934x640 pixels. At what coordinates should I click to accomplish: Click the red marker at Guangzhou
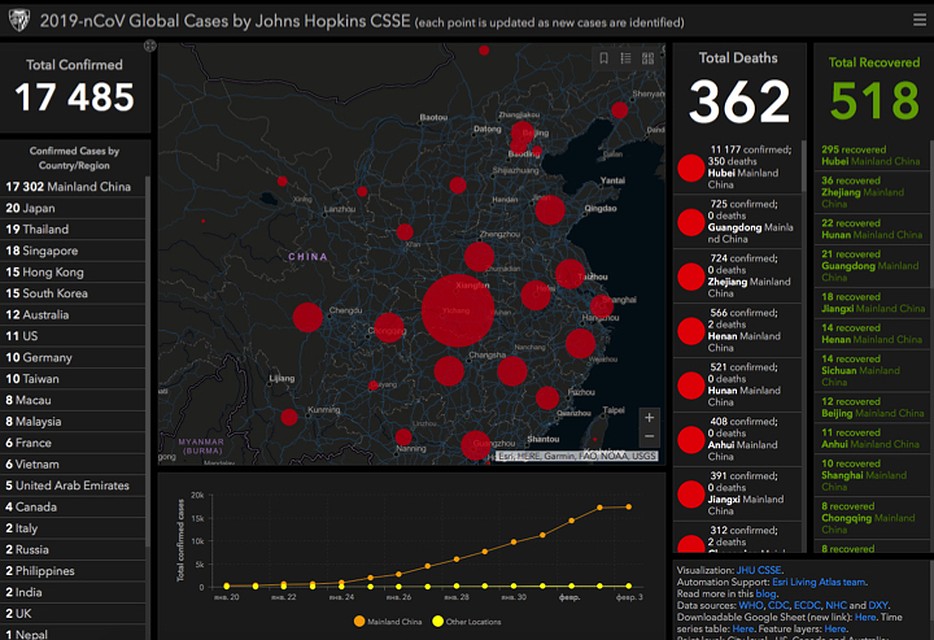coord(475,445)
